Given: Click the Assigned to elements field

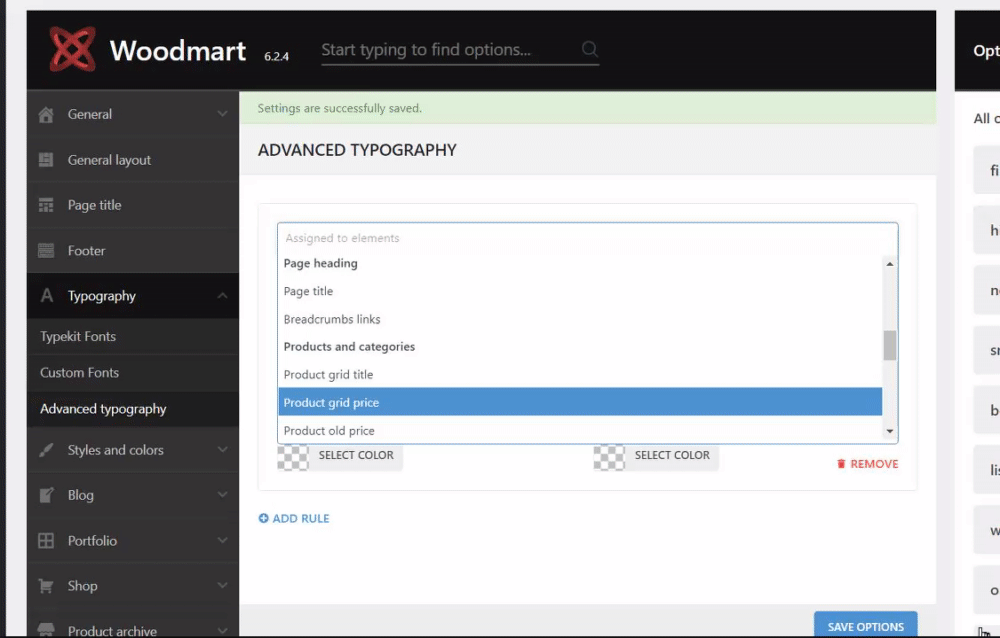Looking at the screenshot, I should 587,238.
